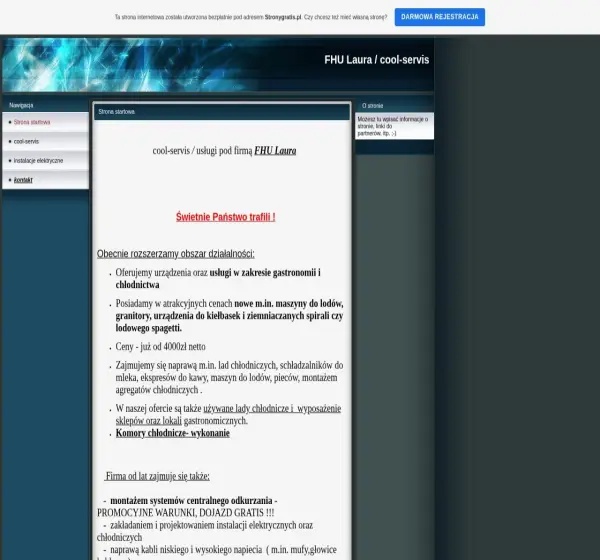
Task: Click Firma od lat zajmuje się także heading
Action: pos(158,476)
